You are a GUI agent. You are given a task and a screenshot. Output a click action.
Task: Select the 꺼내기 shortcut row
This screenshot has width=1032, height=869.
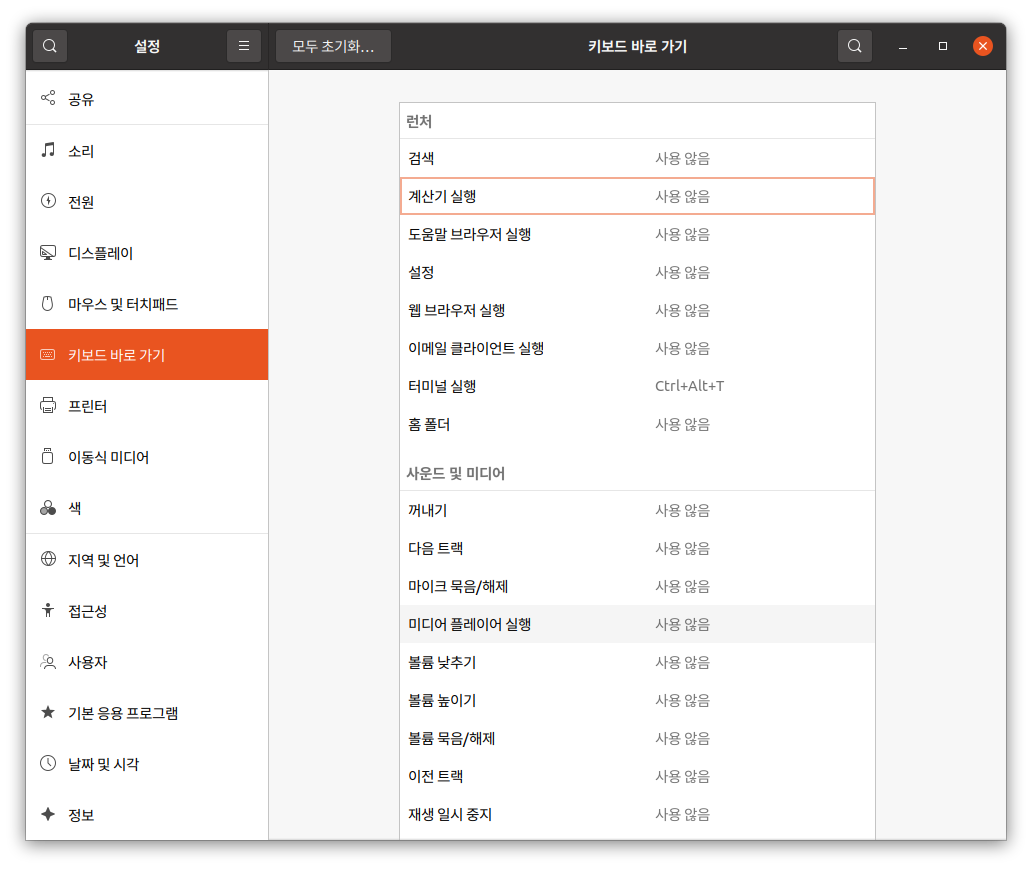tap(637, 510)
